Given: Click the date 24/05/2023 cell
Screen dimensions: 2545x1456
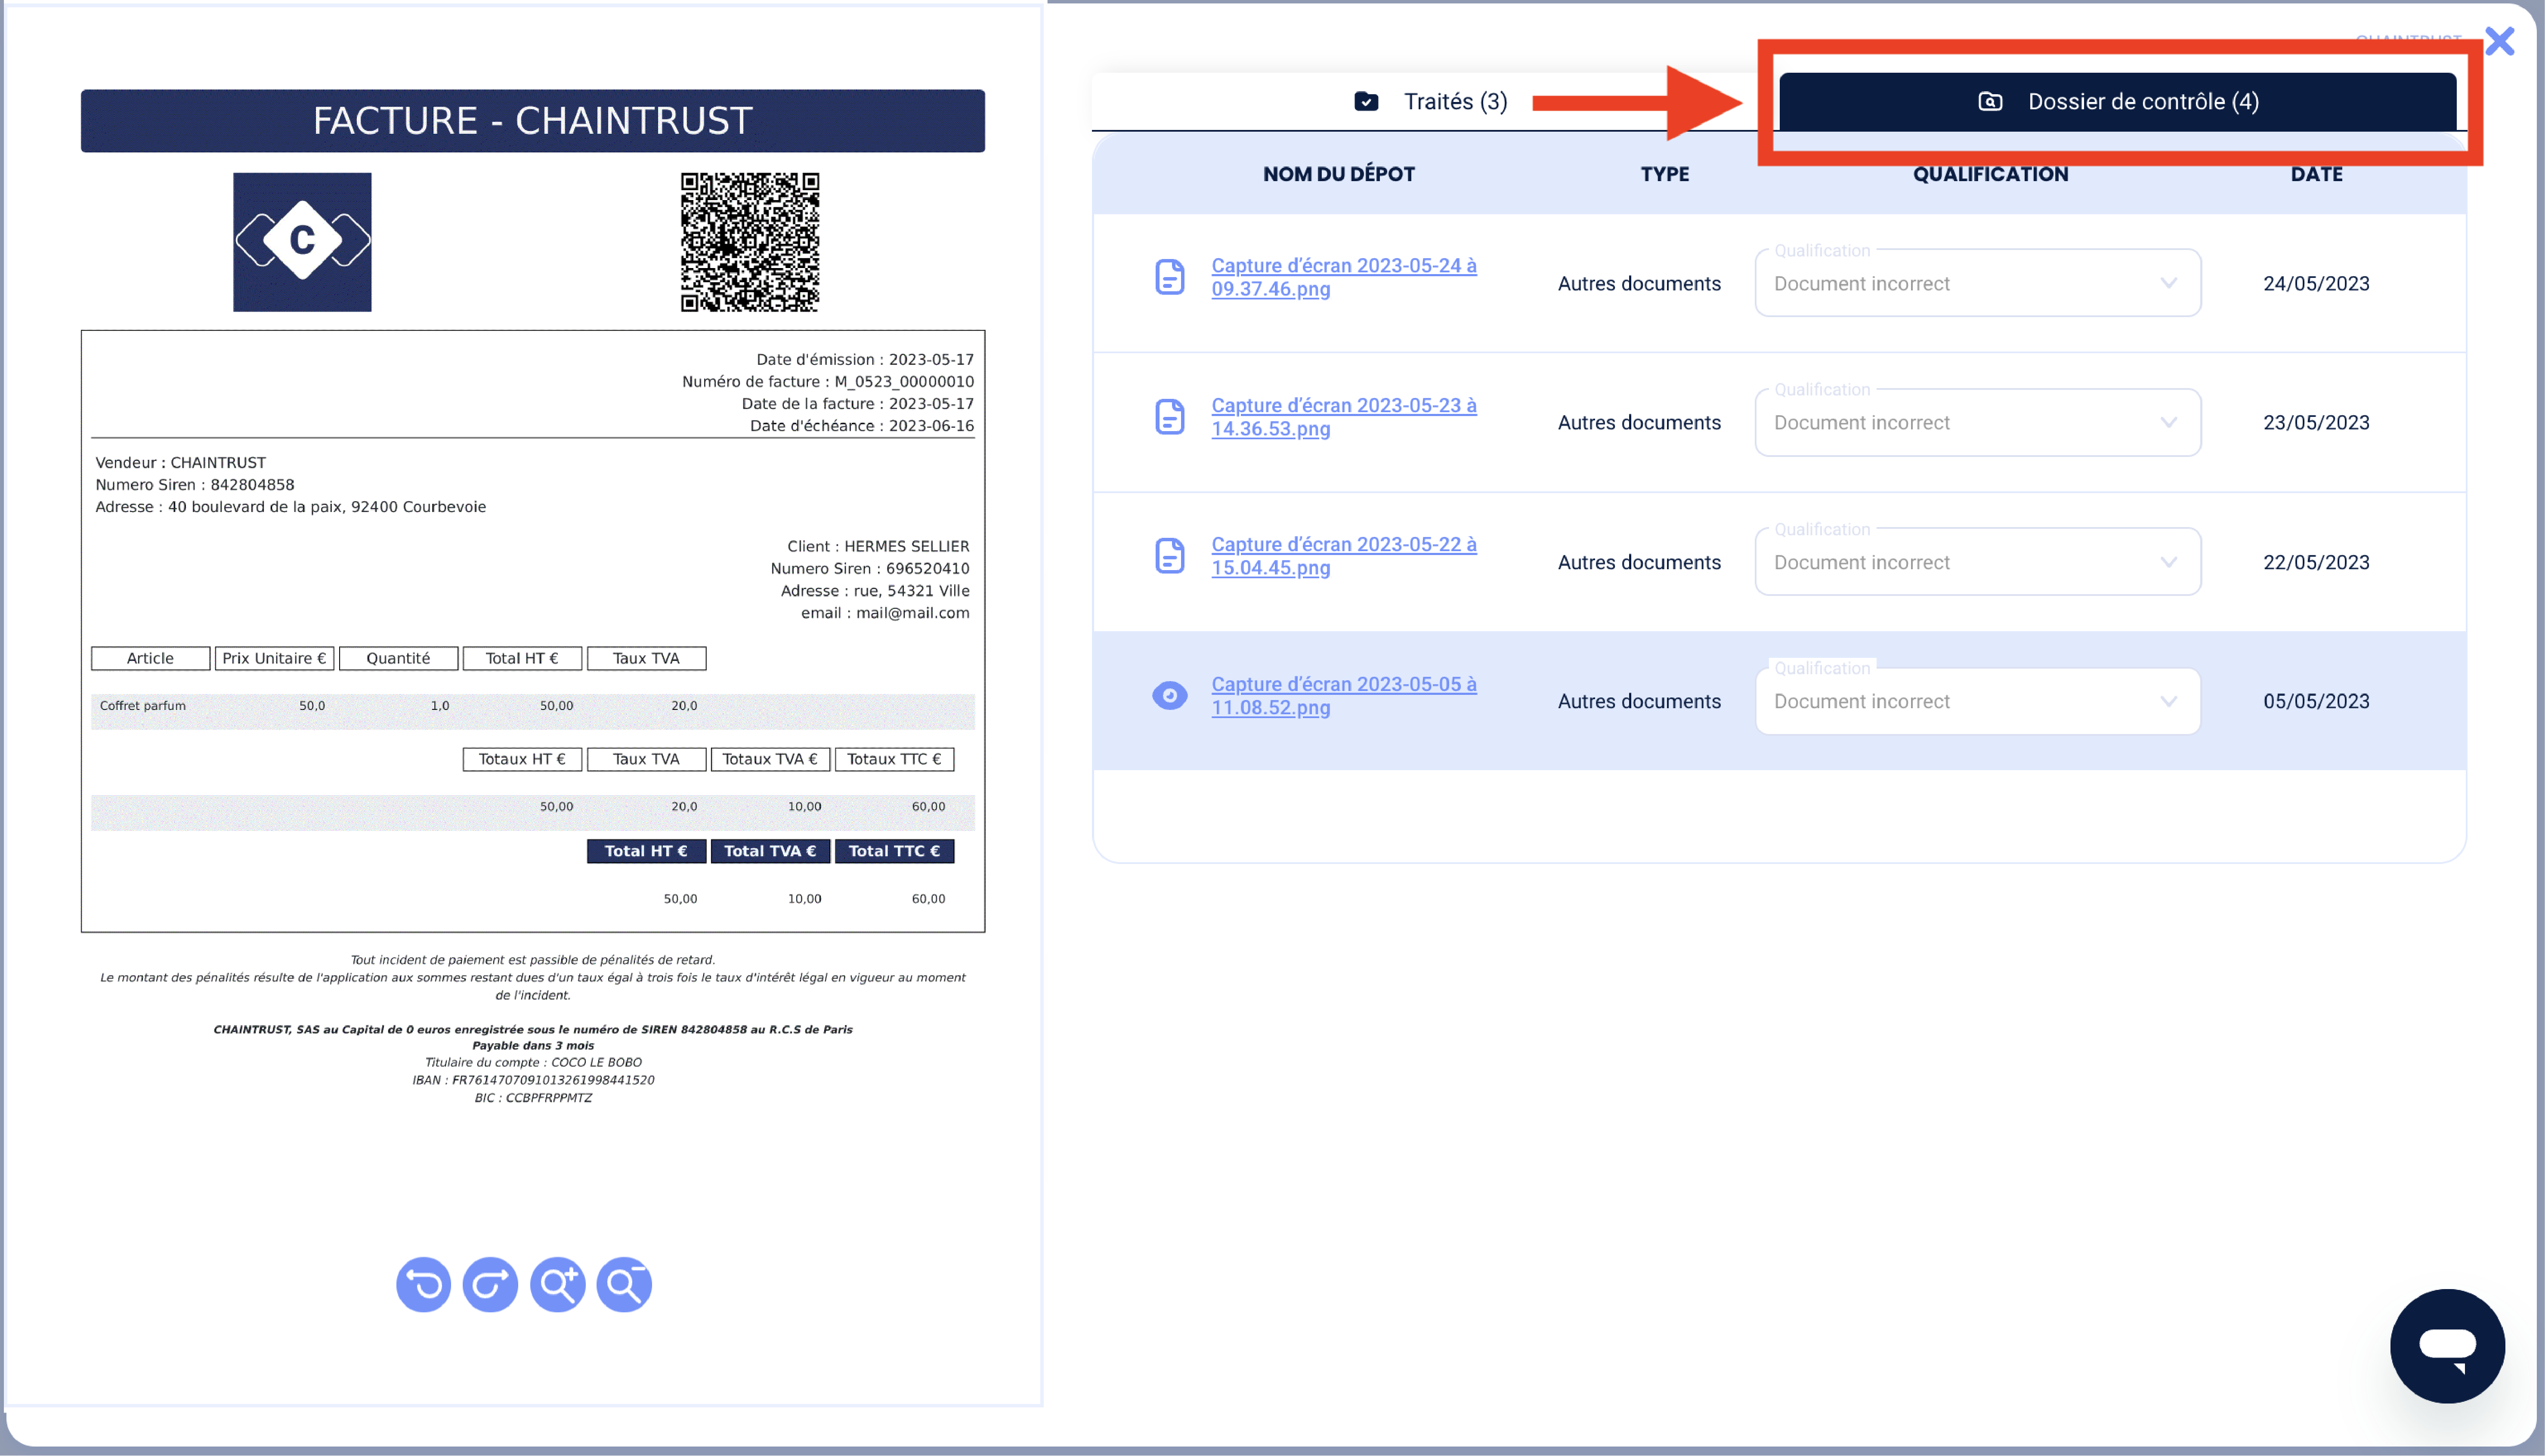Looking at the screenshot, I should 2316,283.
